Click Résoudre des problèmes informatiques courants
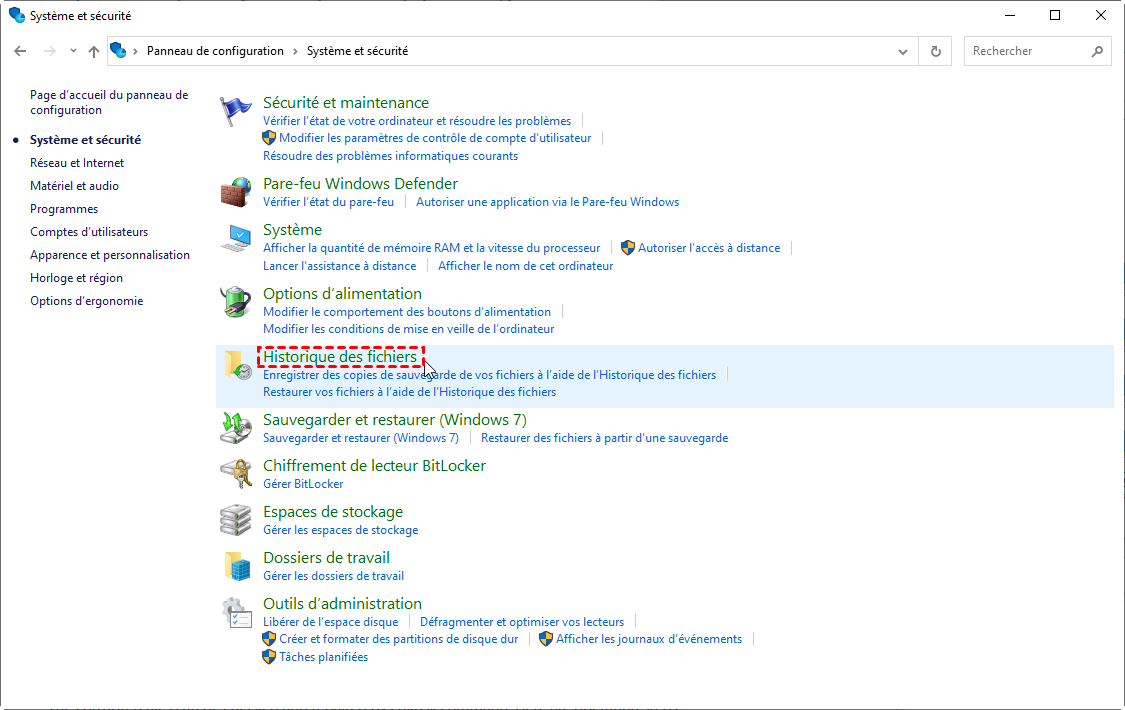The width and height of the screenshot is (1125, 710). pyautogui.click(x=390, y=156)
